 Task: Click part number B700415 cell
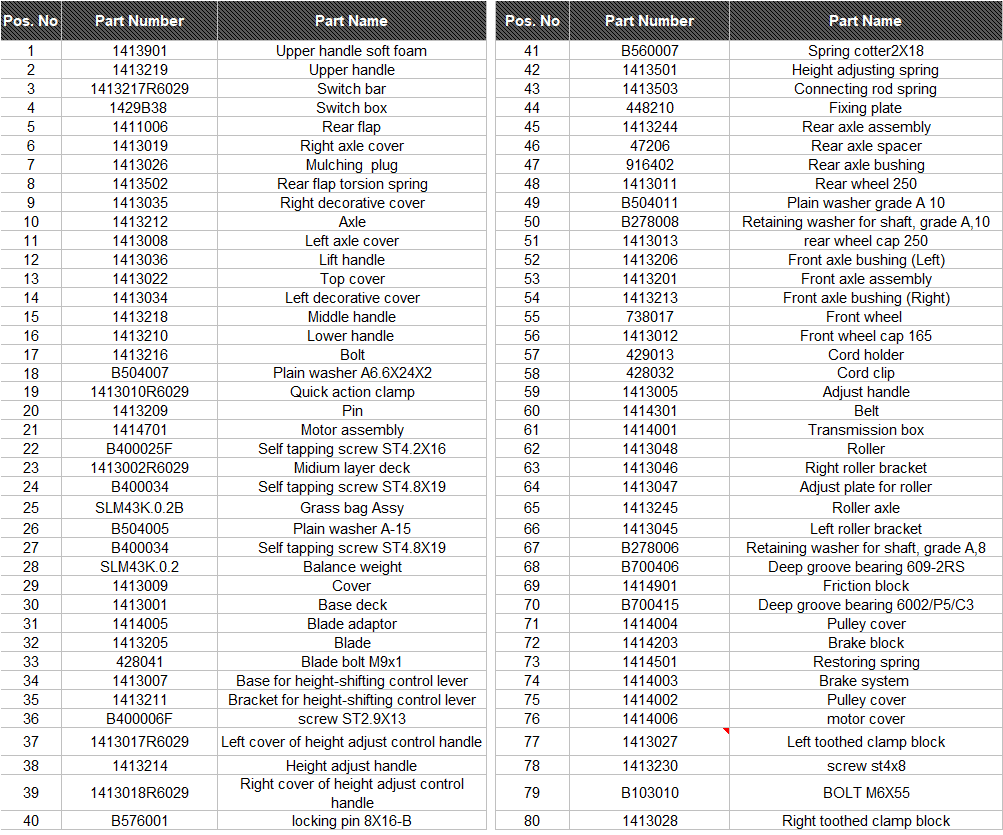649,605
